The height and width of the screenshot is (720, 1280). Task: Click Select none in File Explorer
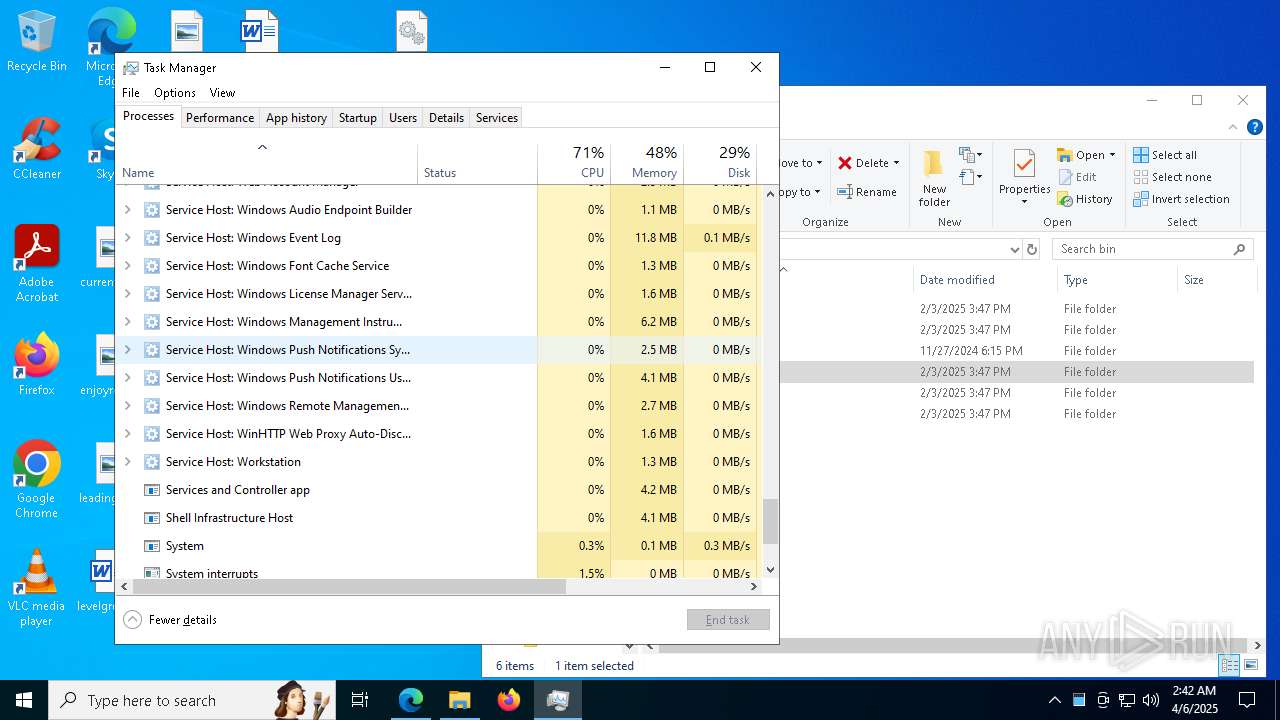tap(1172, 177)
